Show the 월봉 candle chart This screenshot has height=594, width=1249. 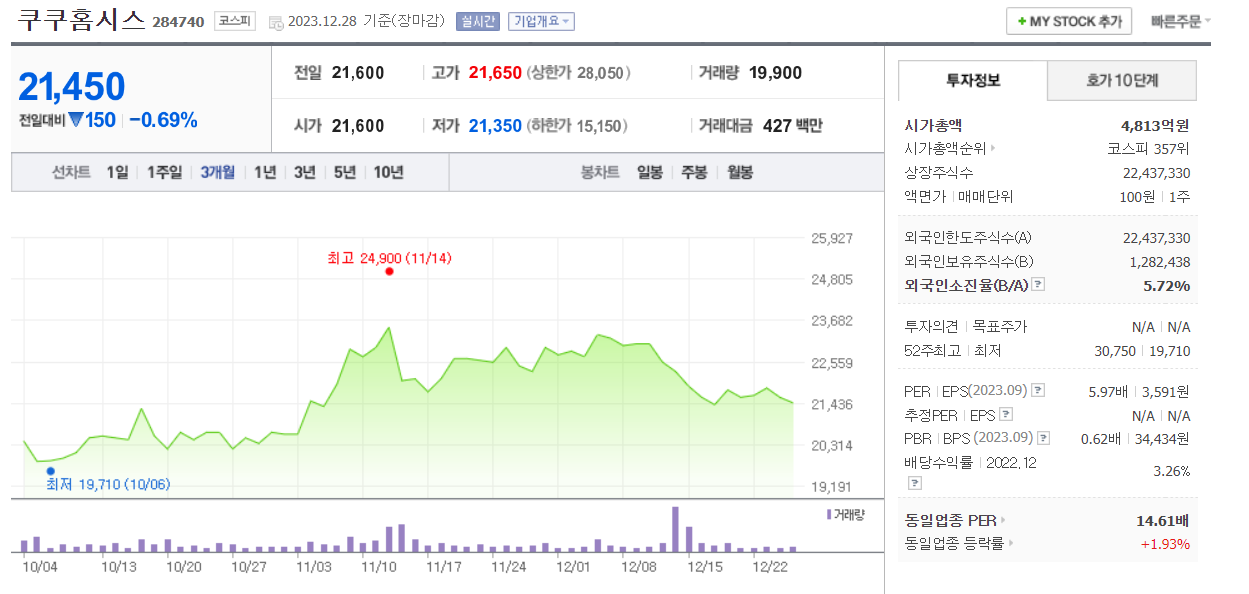[x=740, y=172]
